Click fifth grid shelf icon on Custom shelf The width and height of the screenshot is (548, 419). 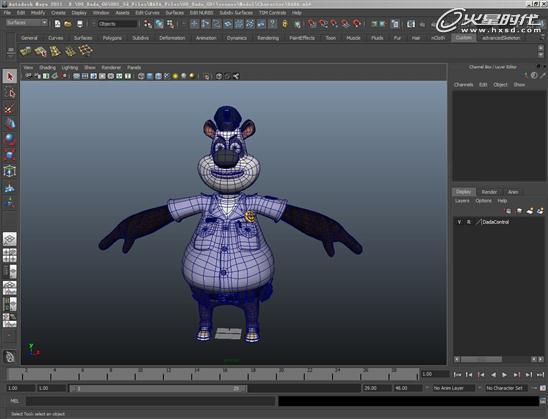click(86, 51)
